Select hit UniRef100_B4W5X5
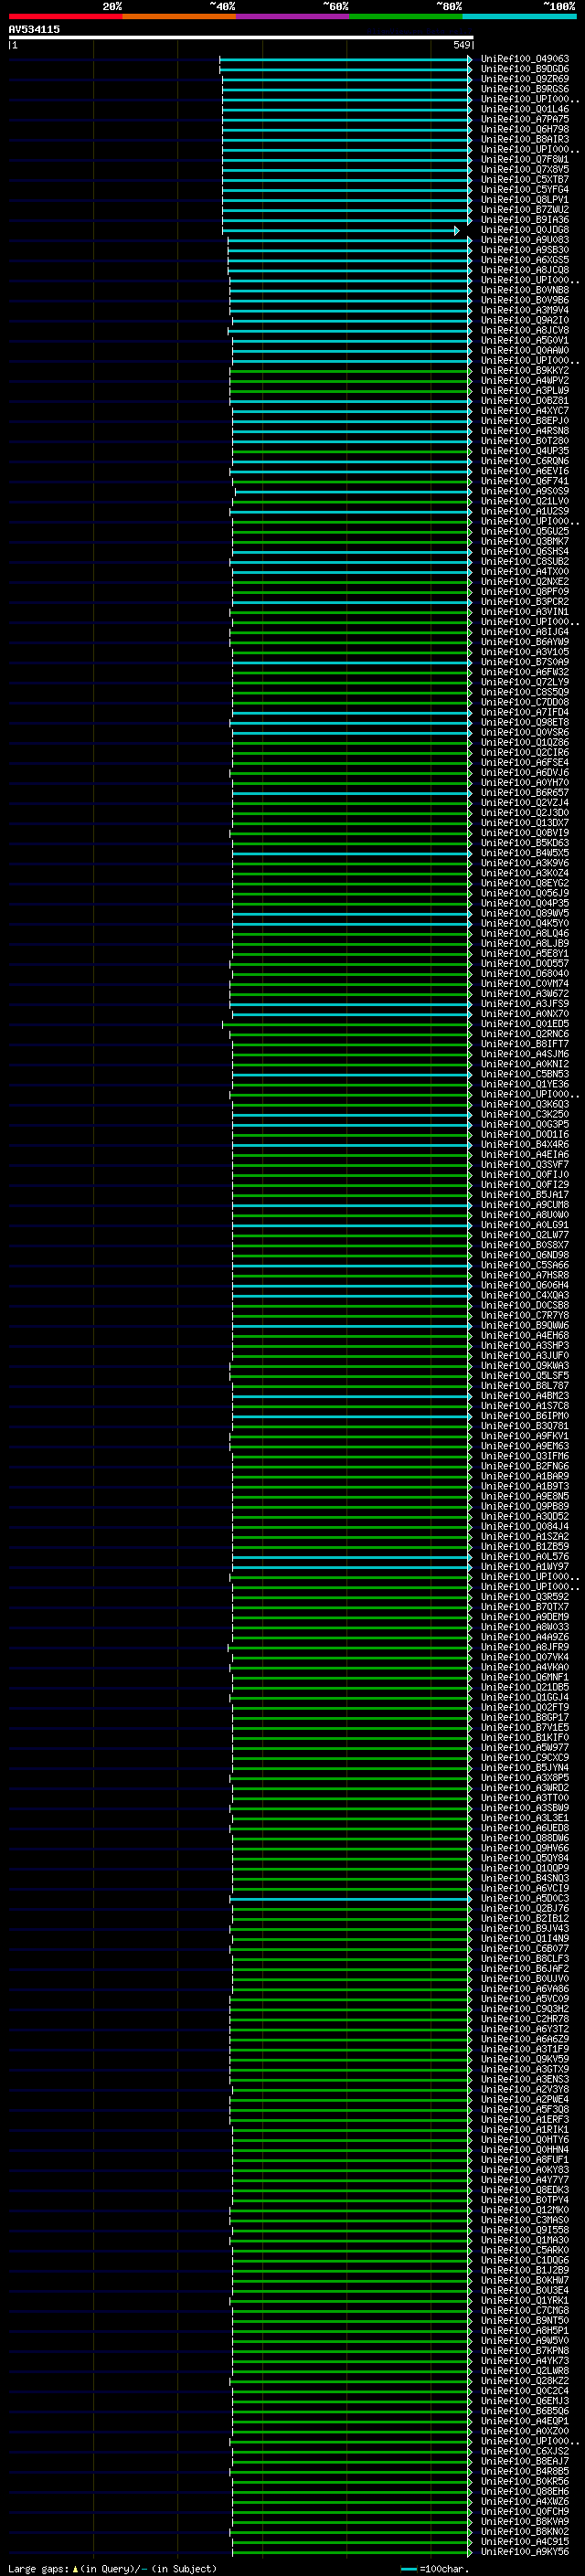The image size is (585, 2576). pos(524,853)
